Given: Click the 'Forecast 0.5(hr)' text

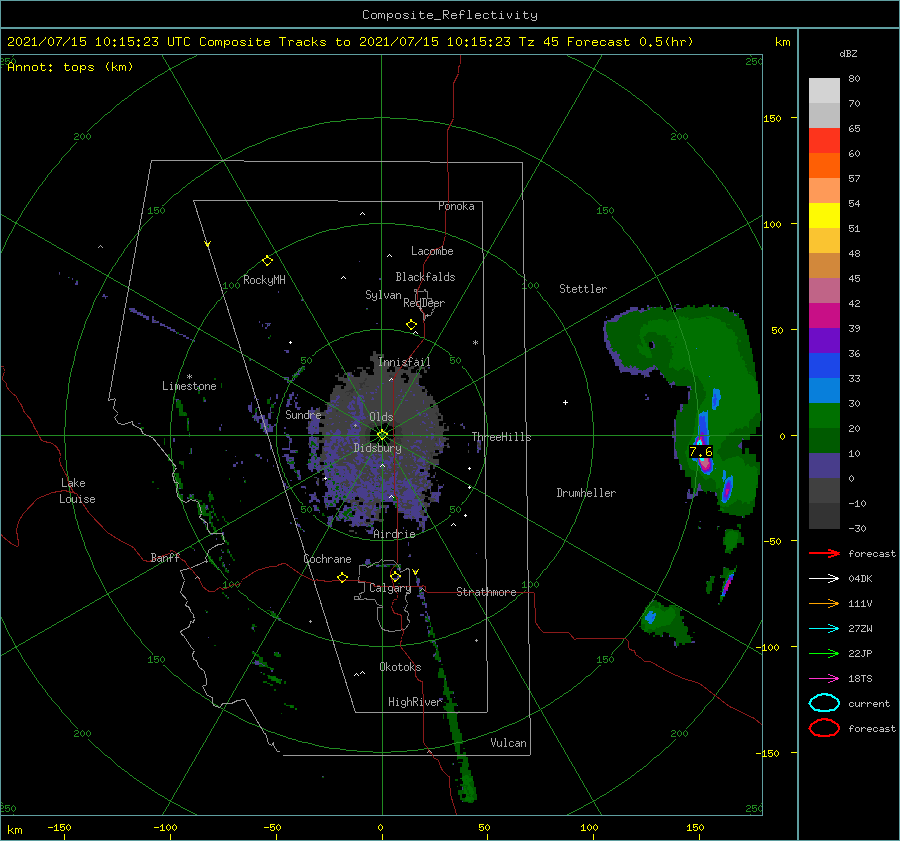Looking at the screenshot, I should (x=630, y=42).
